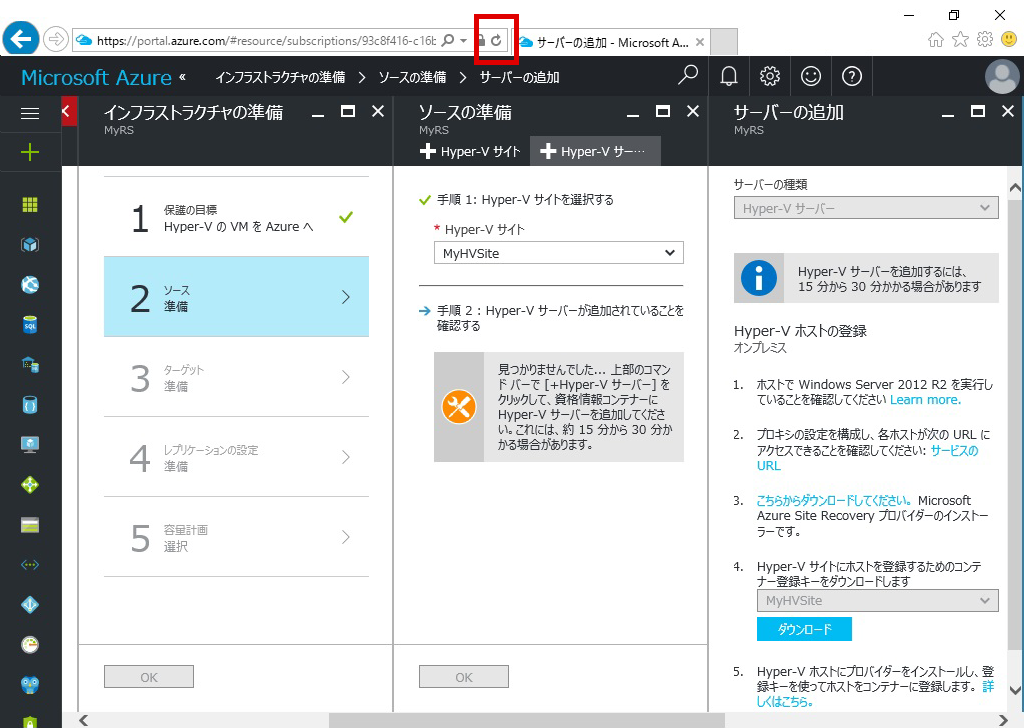Refresh the page with the reload icon

[496, 40]
